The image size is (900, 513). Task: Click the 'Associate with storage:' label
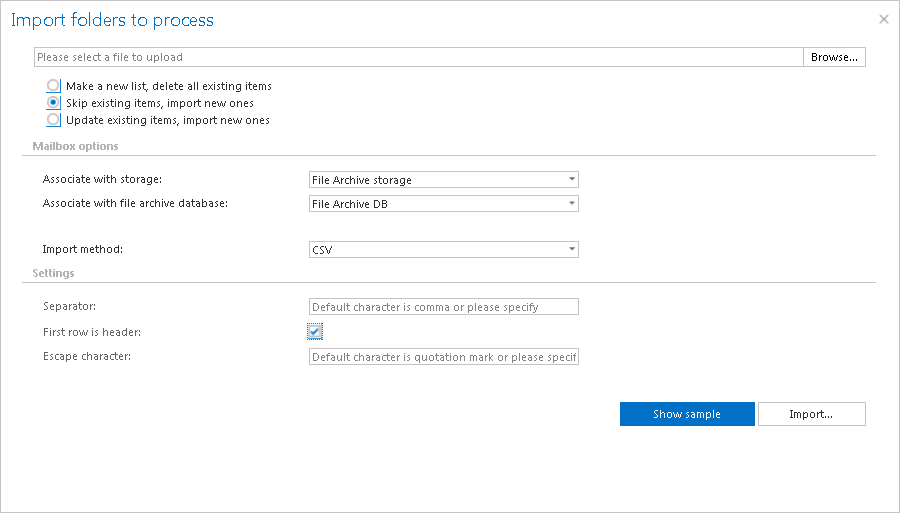(102, 180)
